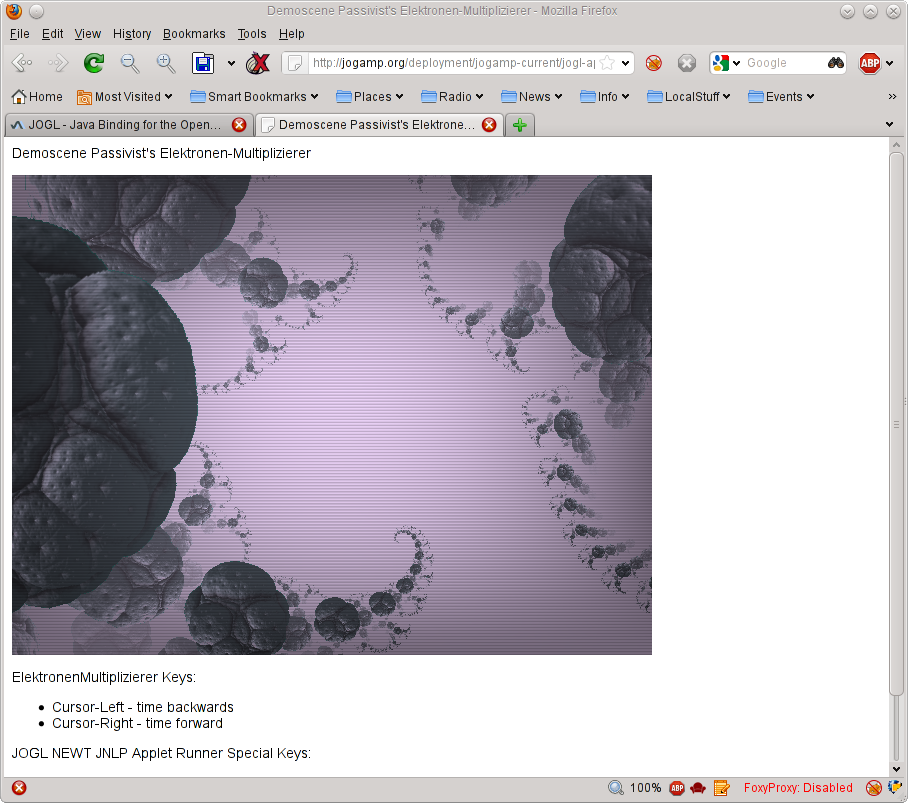908x803 pixels.
Task: Click the Firefox icon in the title bar
Action: [14, 11]
